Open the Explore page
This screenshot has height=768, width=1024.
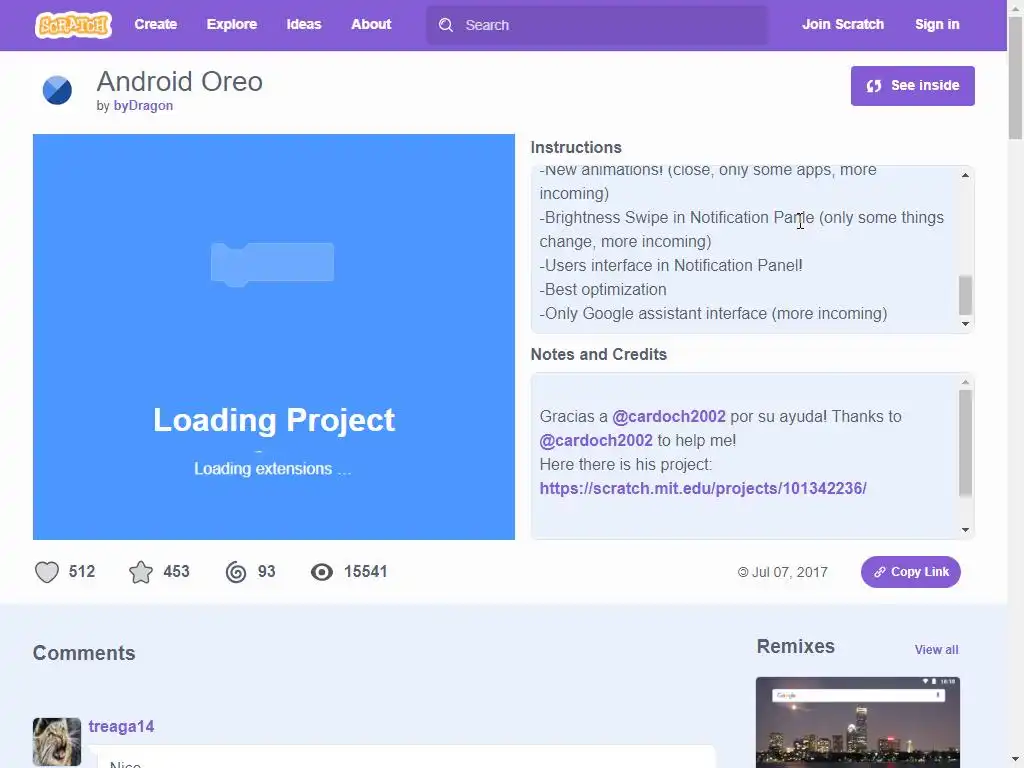pyautogui.click(x=232, y=24)
